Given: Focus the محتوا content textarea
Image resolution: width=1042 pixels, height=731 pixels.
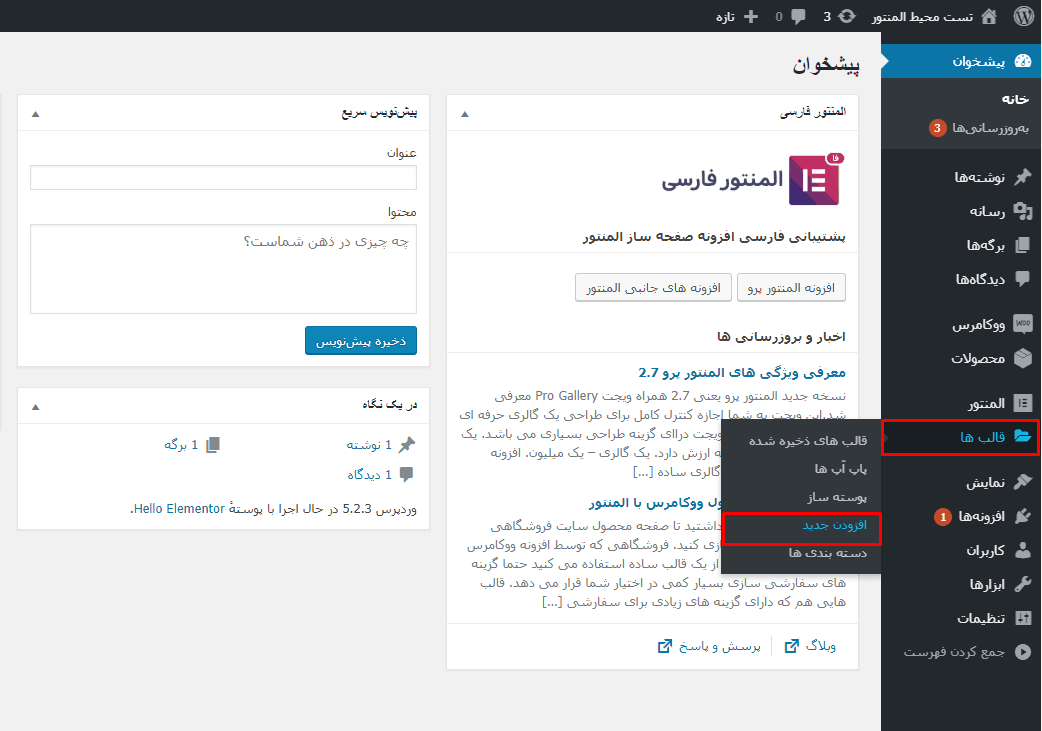Looking at the screenshot, I should tap(223, 269).
